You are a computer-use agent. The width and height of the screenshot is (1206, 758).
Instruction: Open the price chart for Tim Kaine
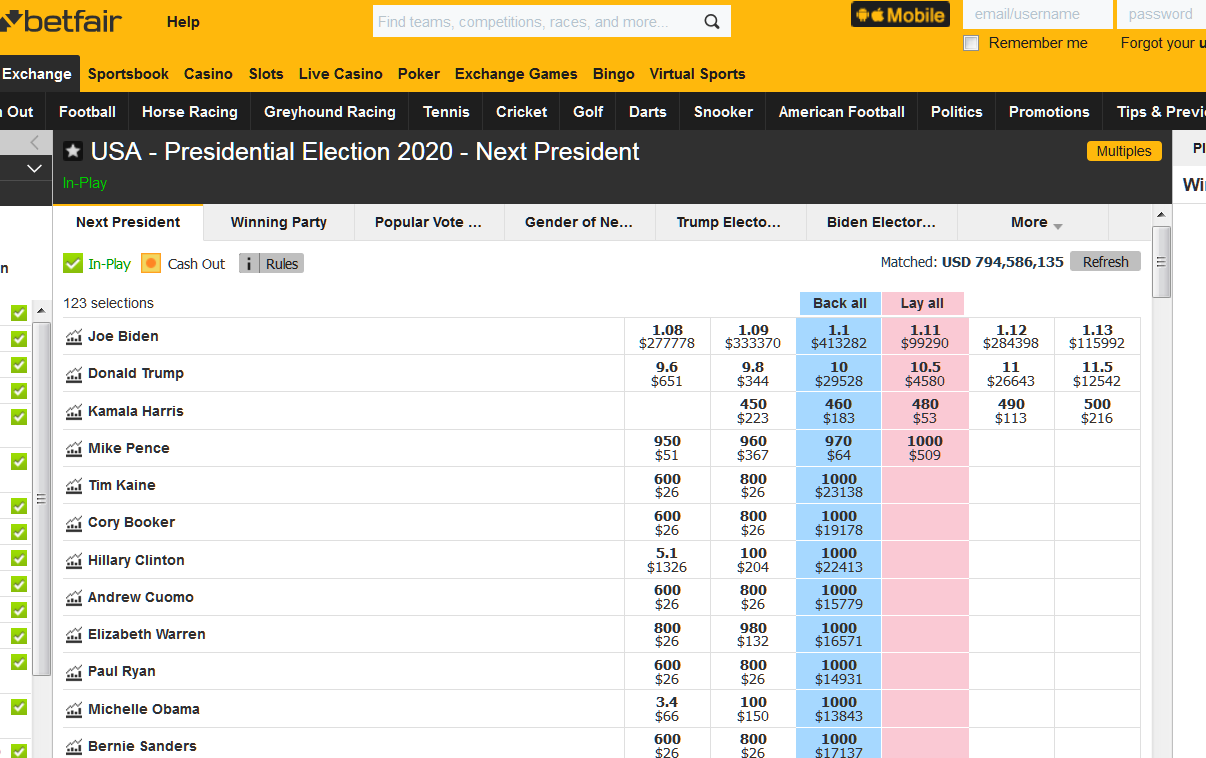coord(73,486)
